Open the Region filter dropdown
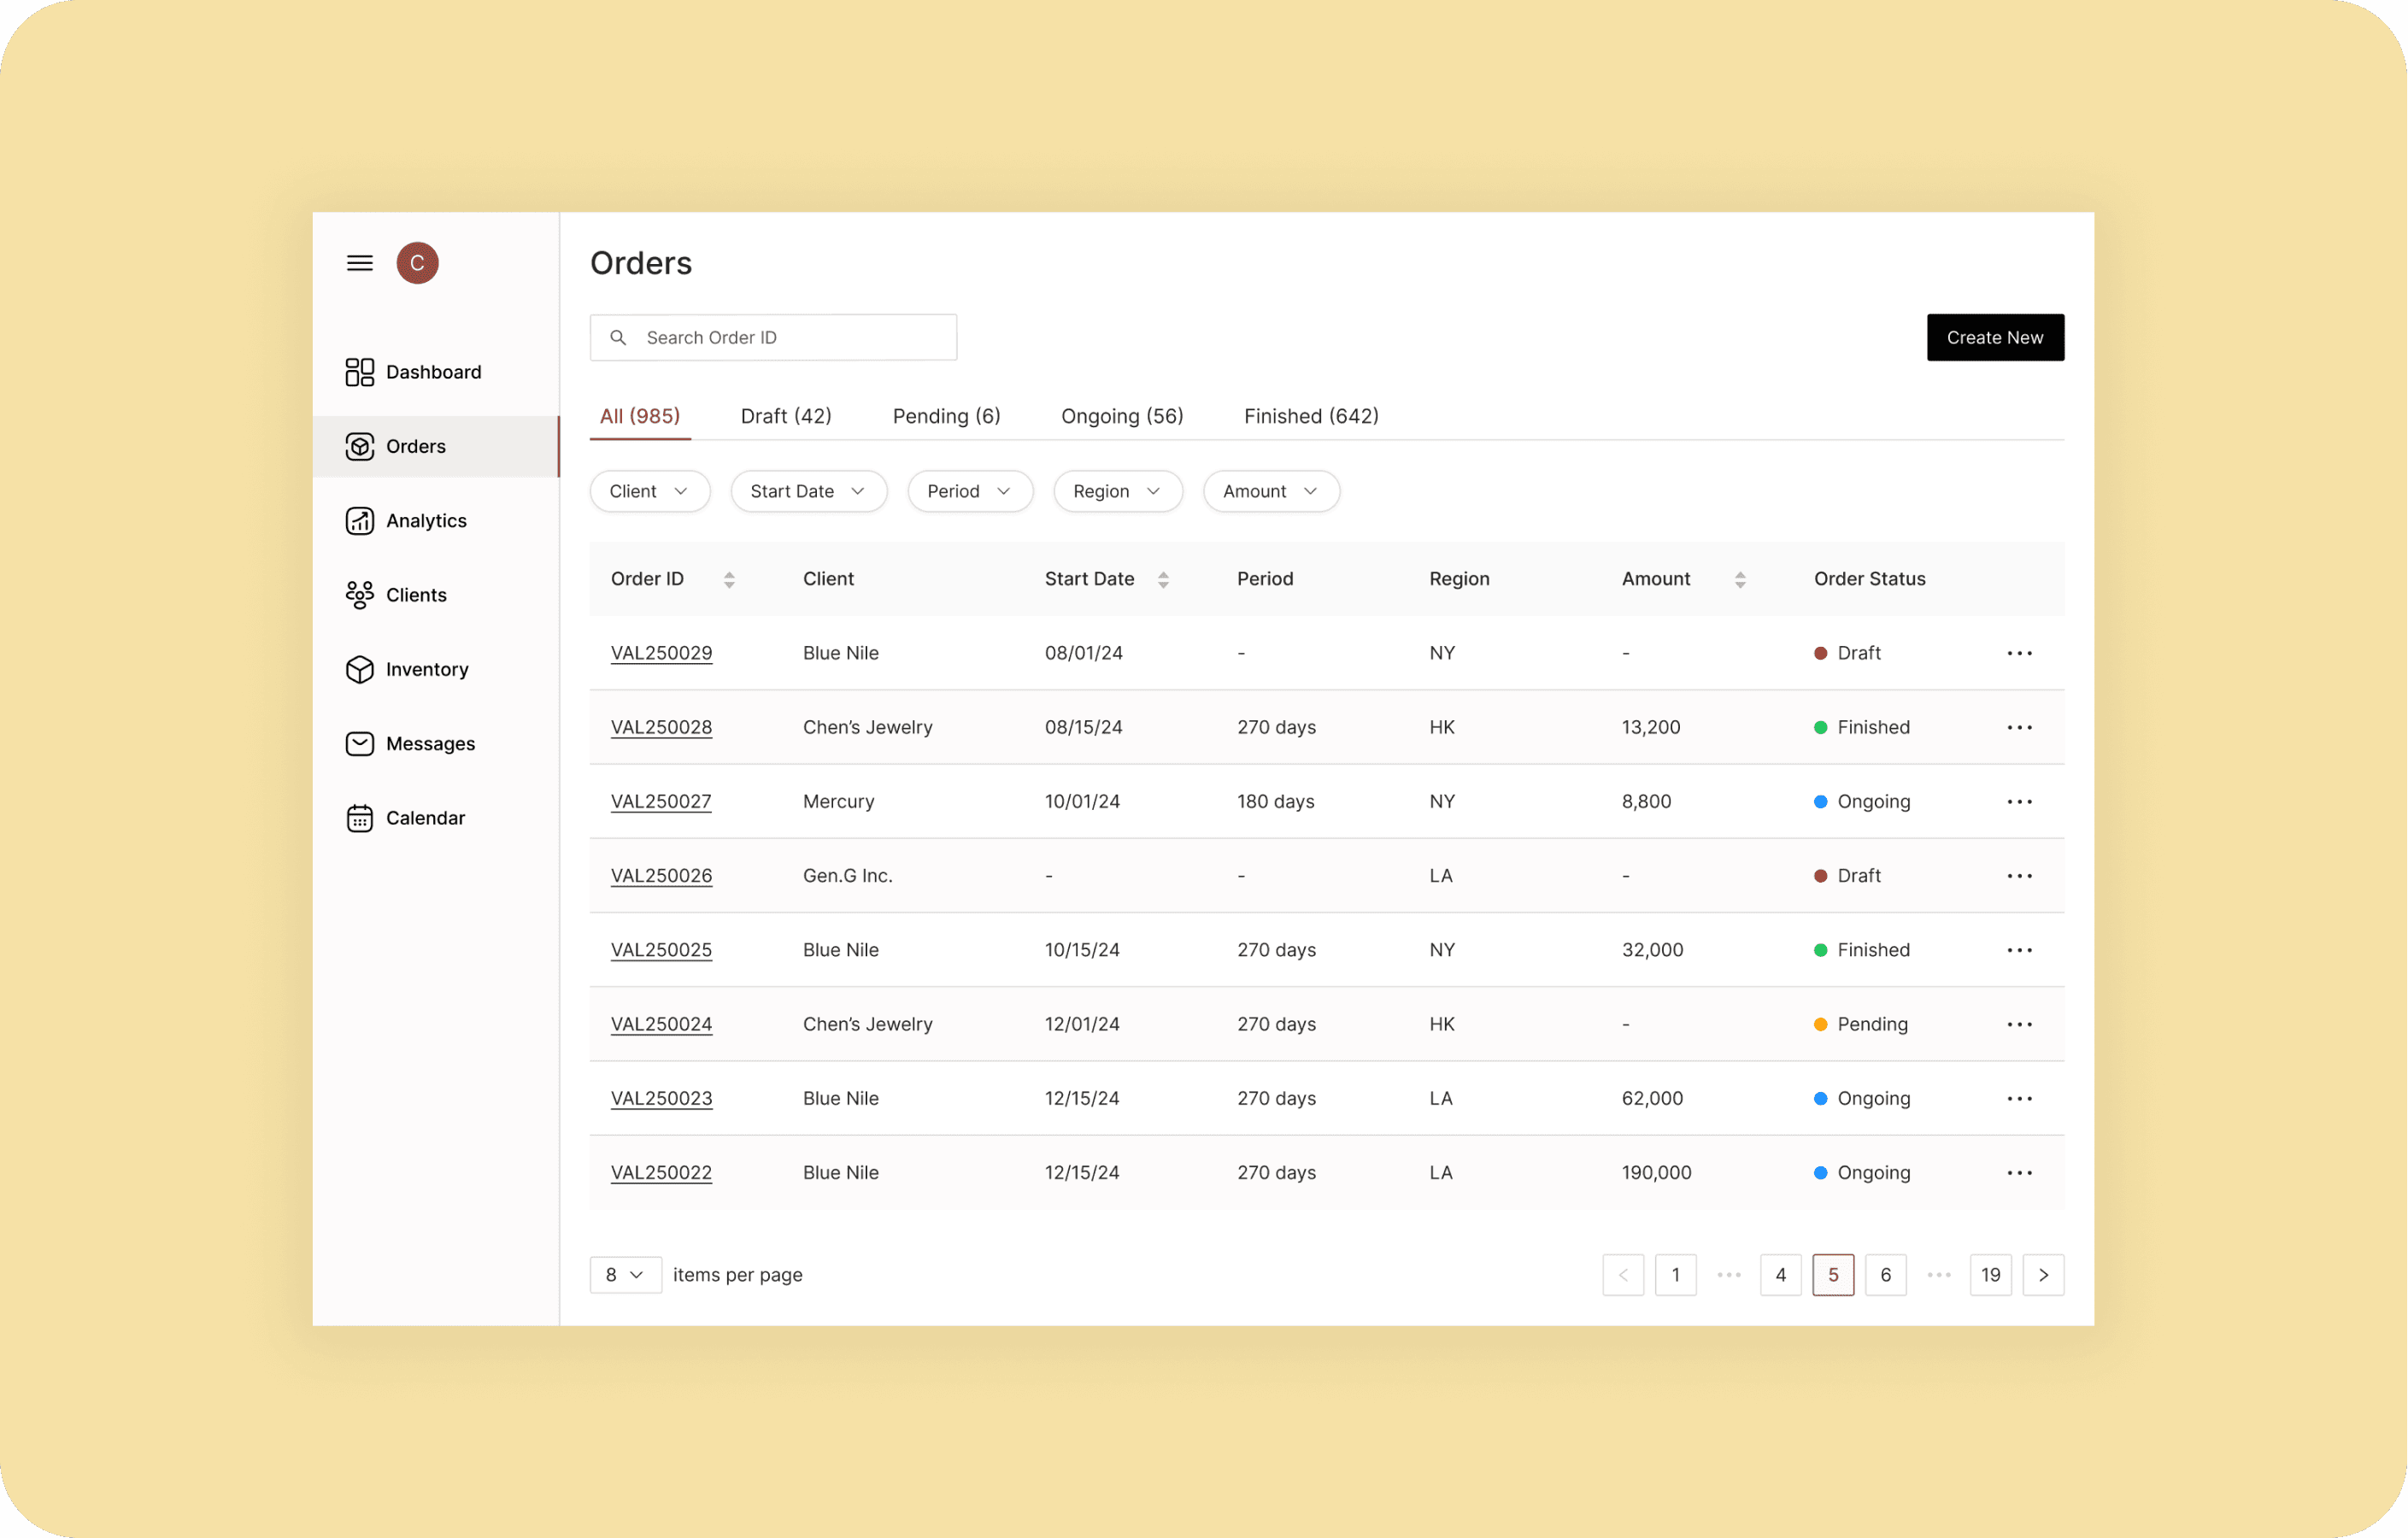2408x1538 pixels. pyautogui.click(x=1117, y=491)
